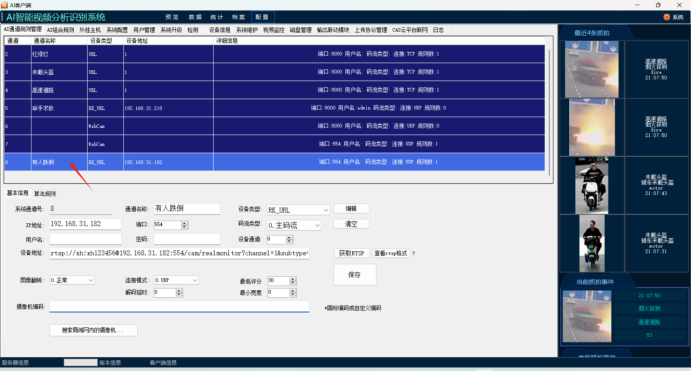Click the question mark help next to rtsp格式

[x=413, y=253]
